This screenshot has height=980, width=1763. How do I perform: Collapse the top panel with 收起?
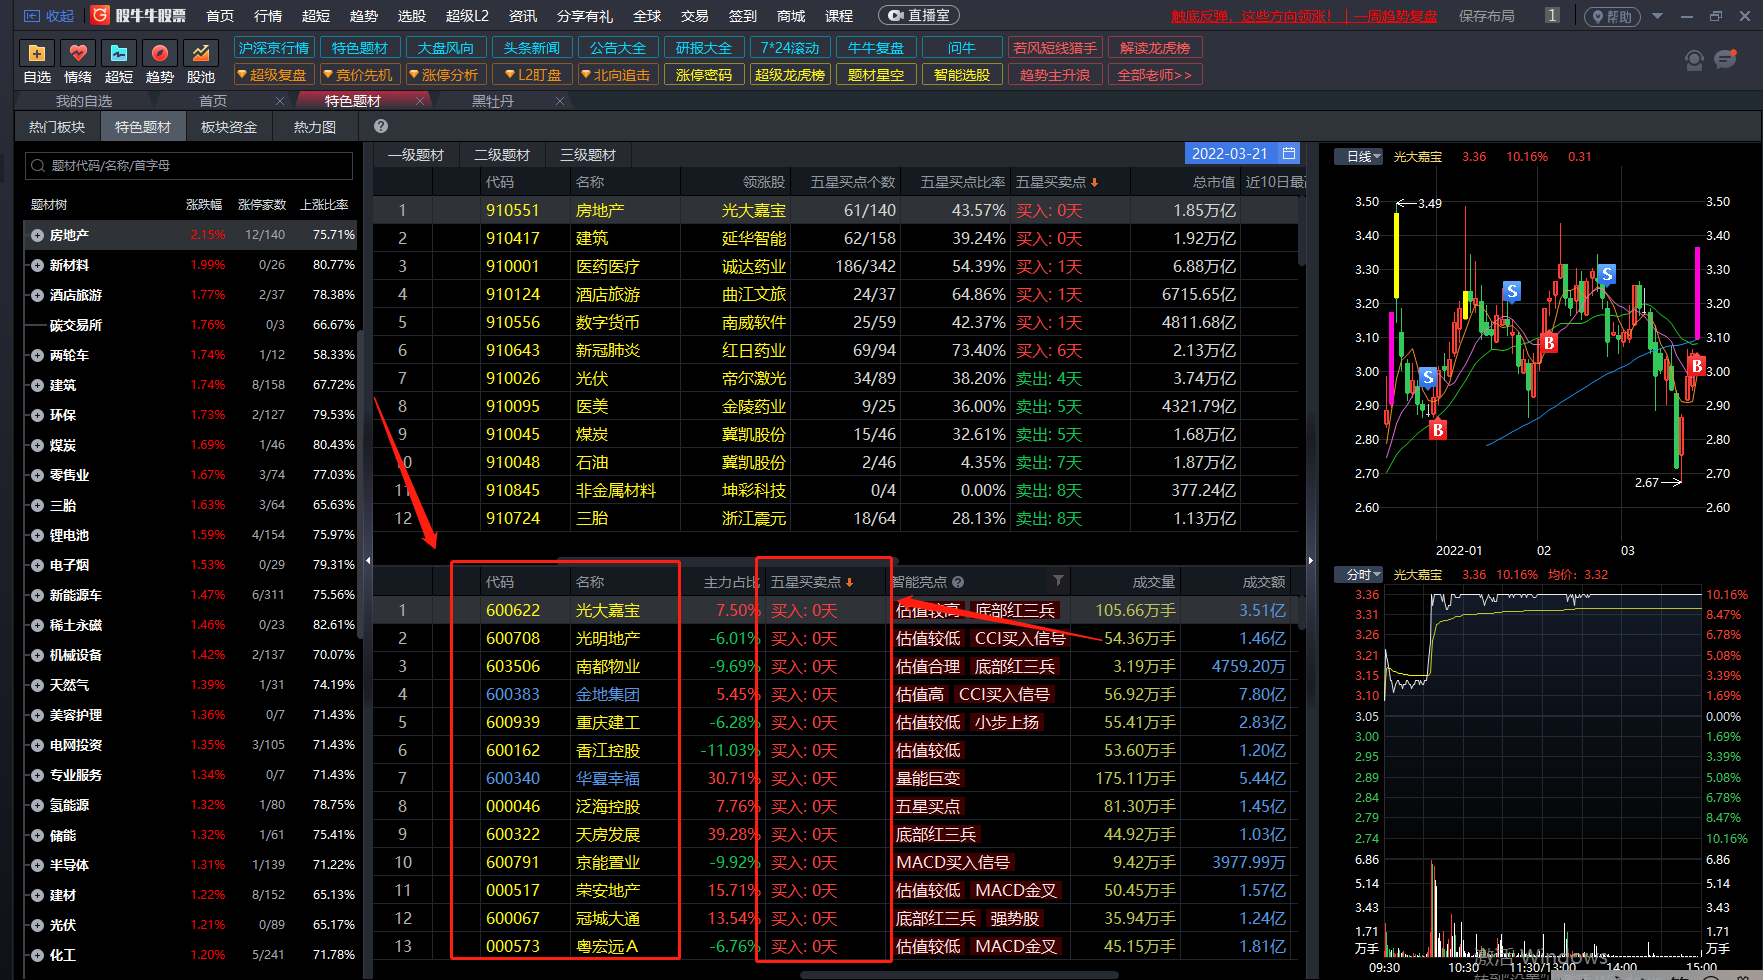pyautogui.click(x=49, y=16)
